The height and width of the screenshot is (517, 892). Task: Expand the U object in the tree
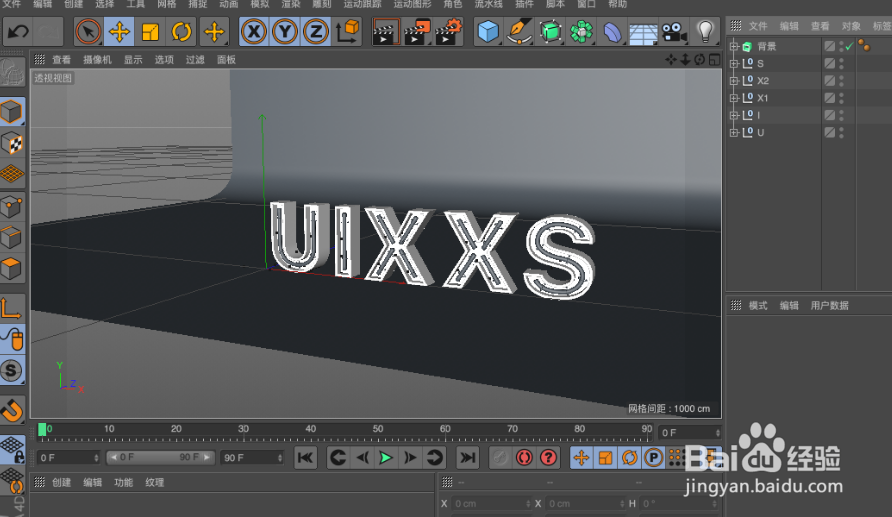(x=734, y=132)
